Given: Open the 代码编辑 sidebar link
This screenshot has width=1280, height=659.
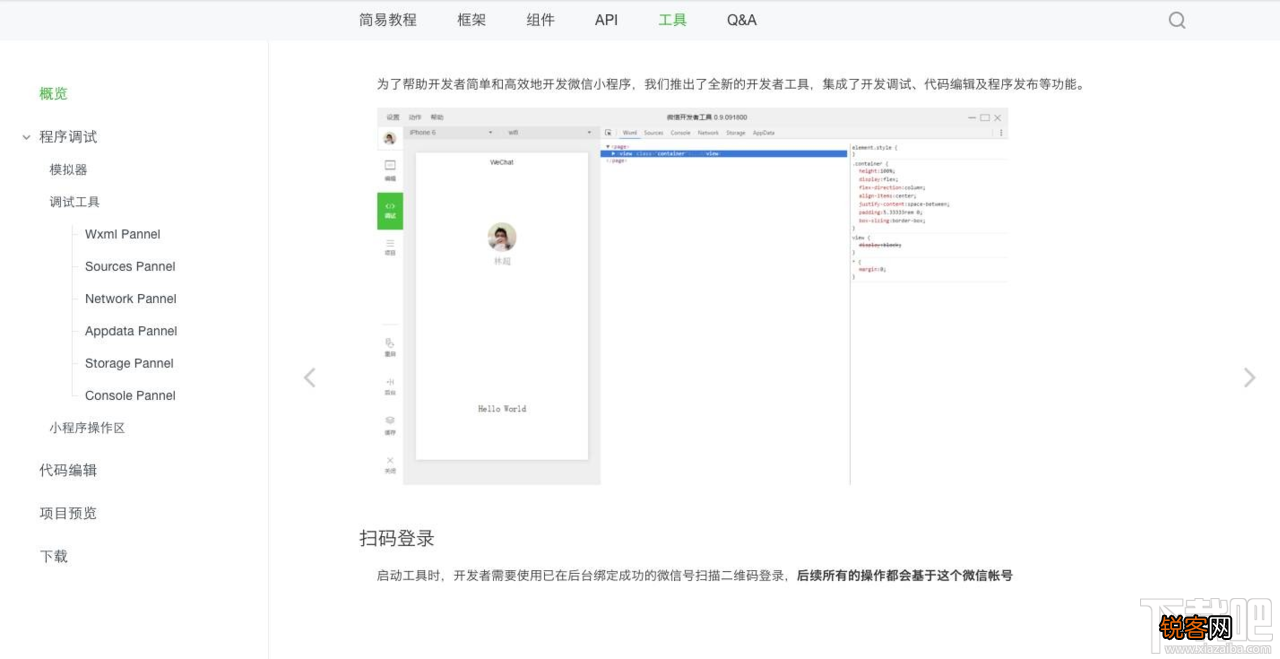Looking at the screenshot, I should pos(68,470).
